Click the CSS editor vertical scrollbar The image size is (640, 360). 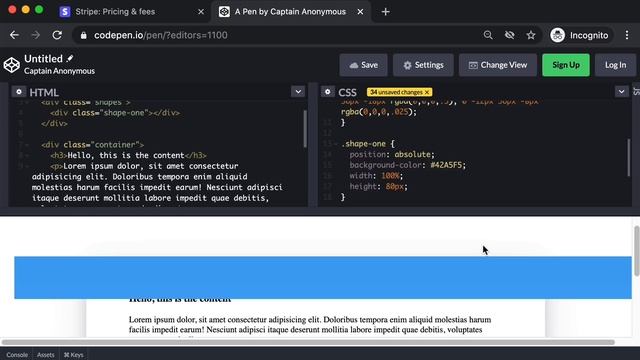click(x=629, y=158)
